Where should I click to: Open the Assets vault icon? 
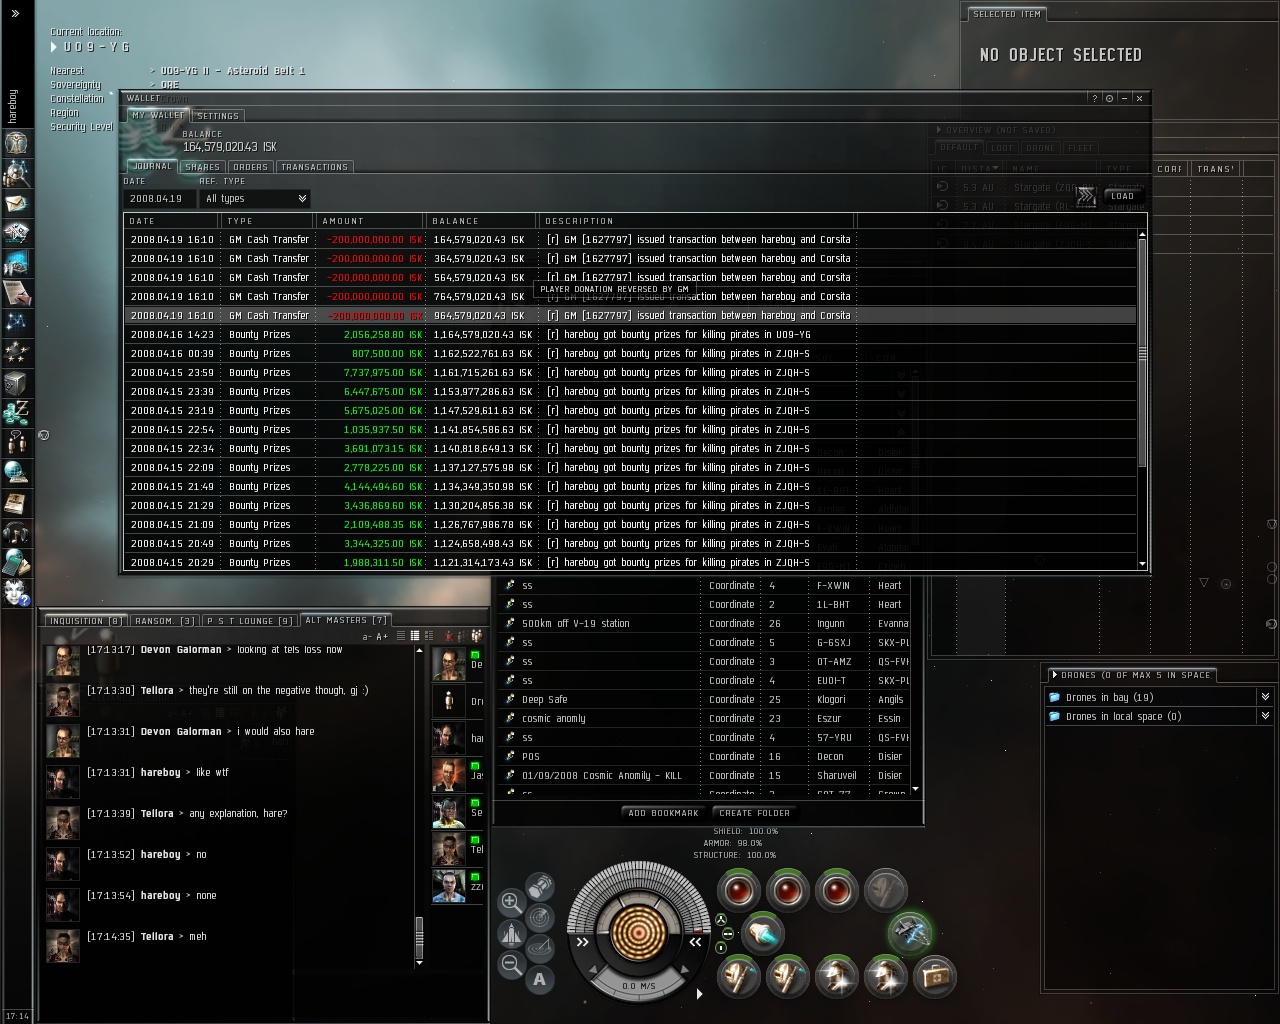pyautogui.click(x=16, y=382)
